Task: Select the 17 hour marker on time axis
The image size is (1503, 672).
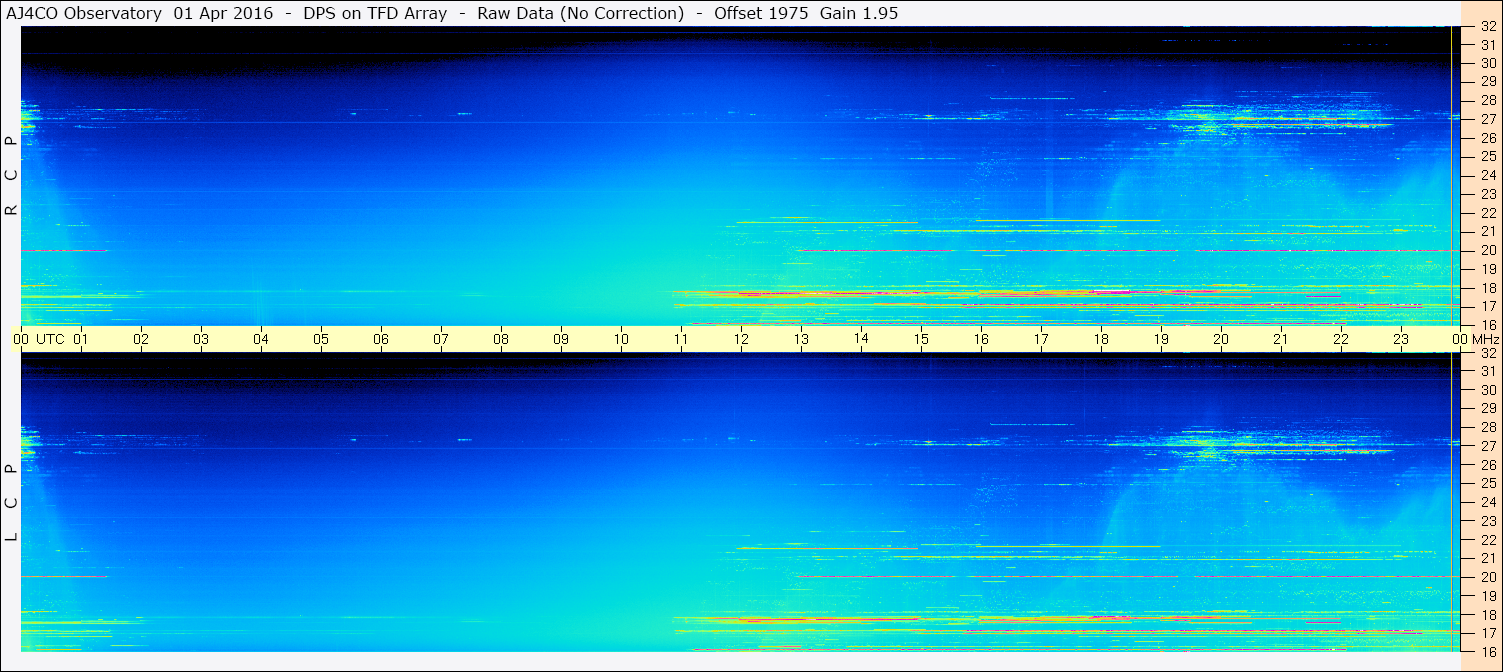Action: tap(1041, 339)
